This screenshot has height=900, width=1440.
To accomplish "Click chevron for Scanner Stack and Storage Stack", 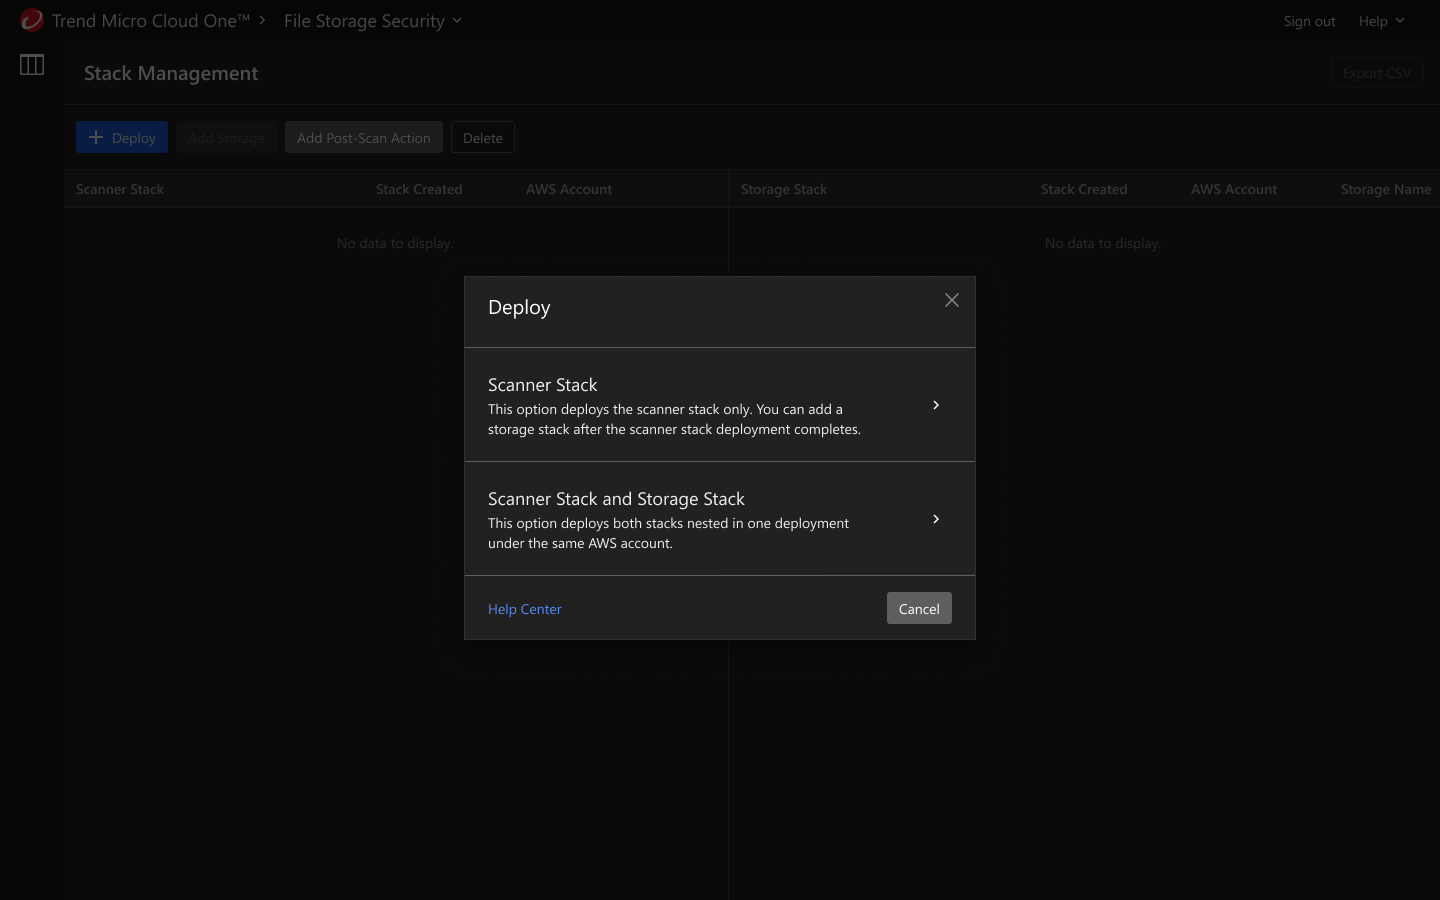I will (x=936, y=519).
